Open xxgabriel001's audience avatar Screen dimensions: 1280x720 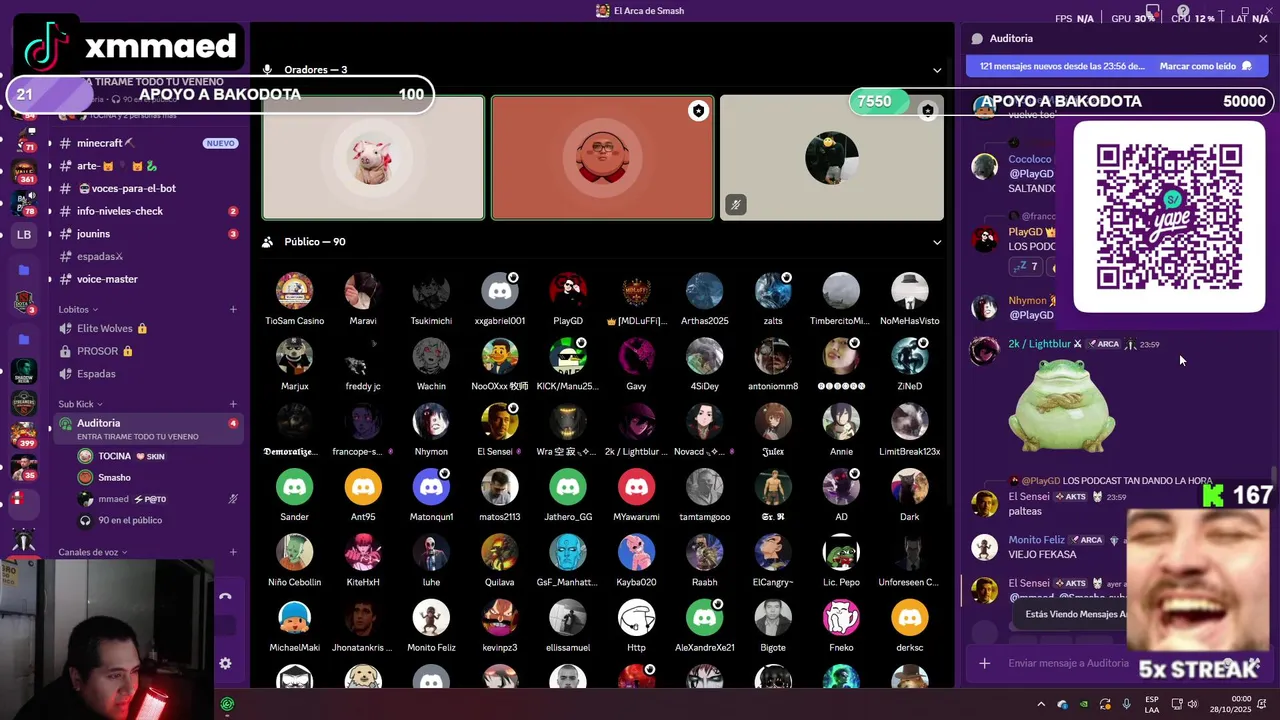tap(499, 291)
